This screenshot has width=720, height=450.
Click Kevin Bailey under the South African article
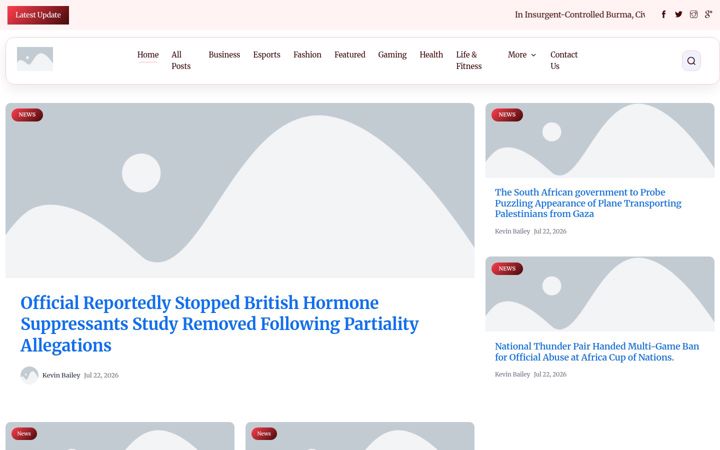pyautogui.click(x=512, y=231)
